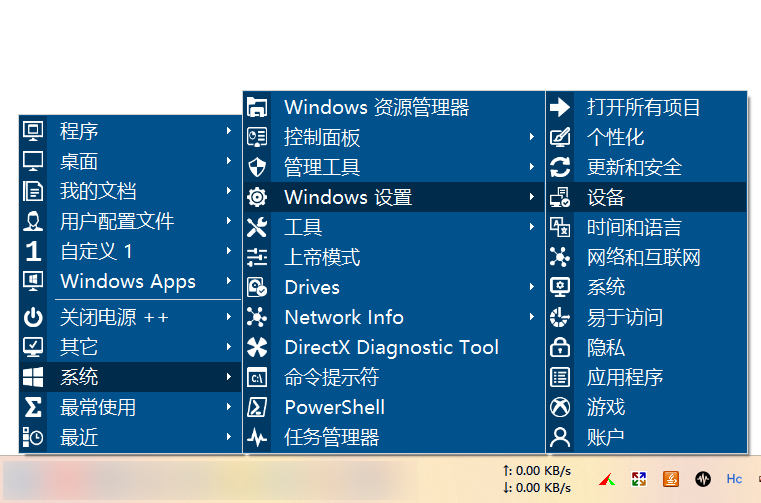This screenshot has width=761, height=503.
Task: Select the 最常使用 menu entry
Action: 98,407
